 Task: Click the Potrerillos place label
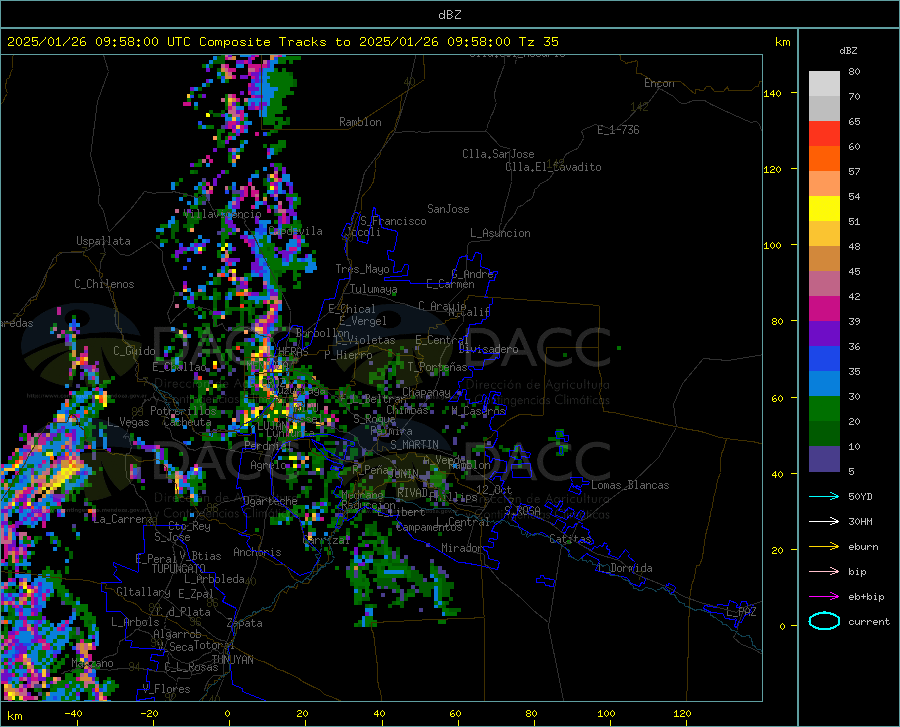coord(183,411)
